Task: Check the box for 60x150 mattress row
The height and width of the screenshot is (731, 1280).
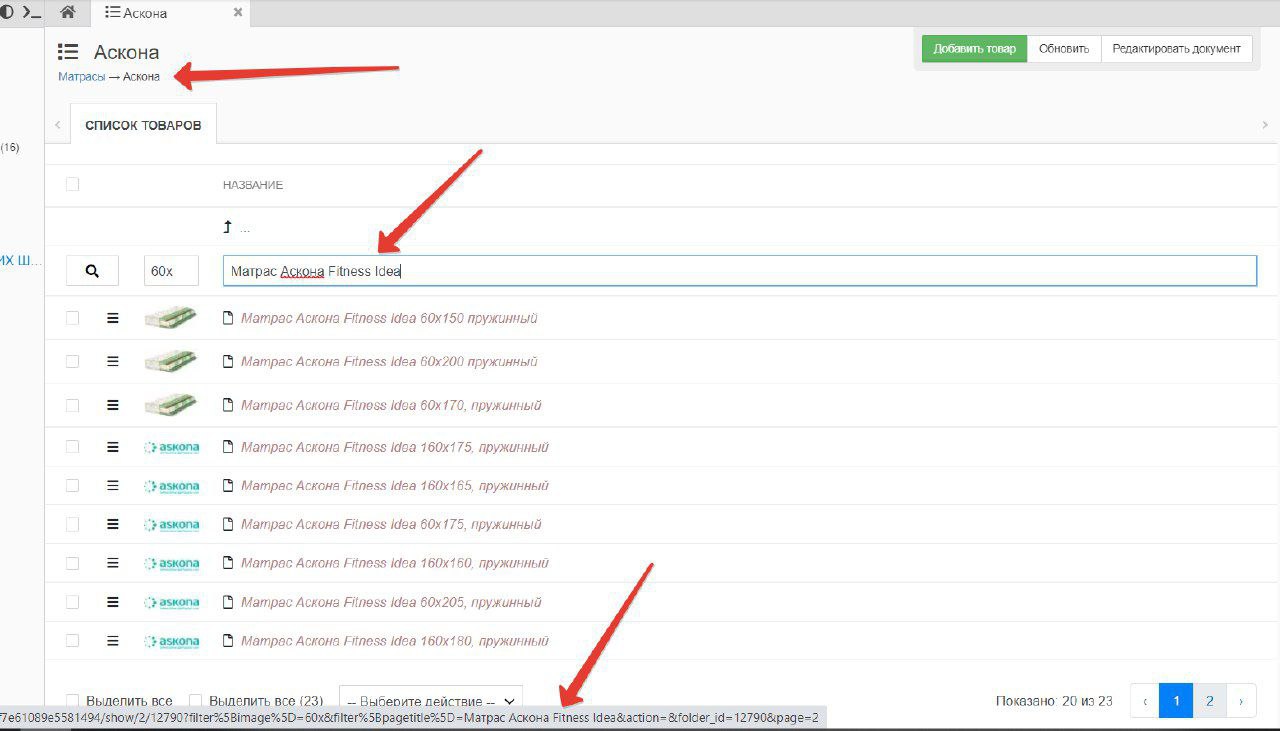Action: pos(72,318)
